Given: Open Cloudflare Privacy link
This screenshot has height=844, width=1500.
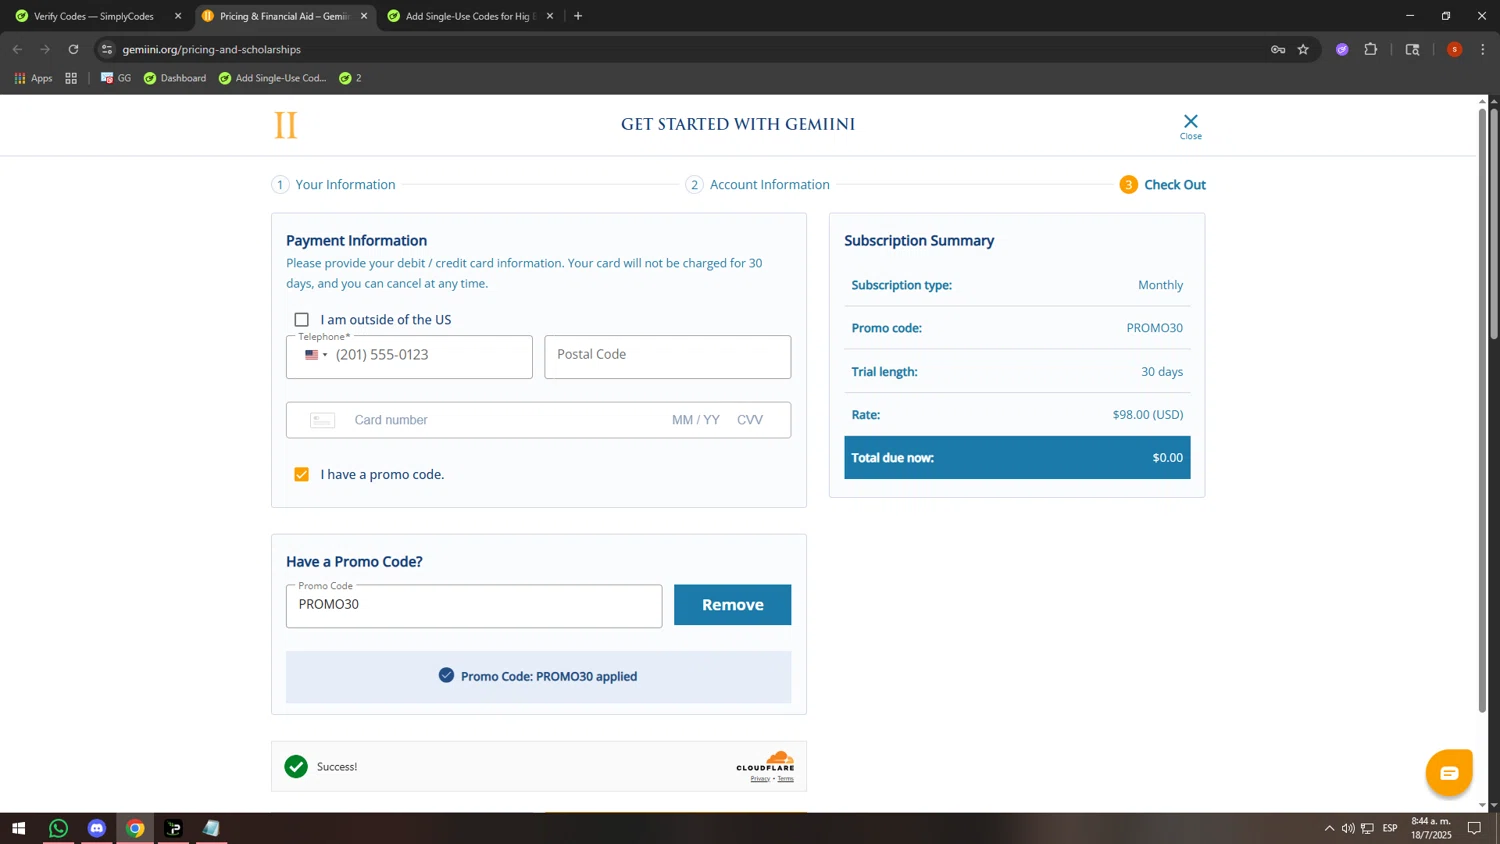Looking at the screenshot, I should (760, 779).
